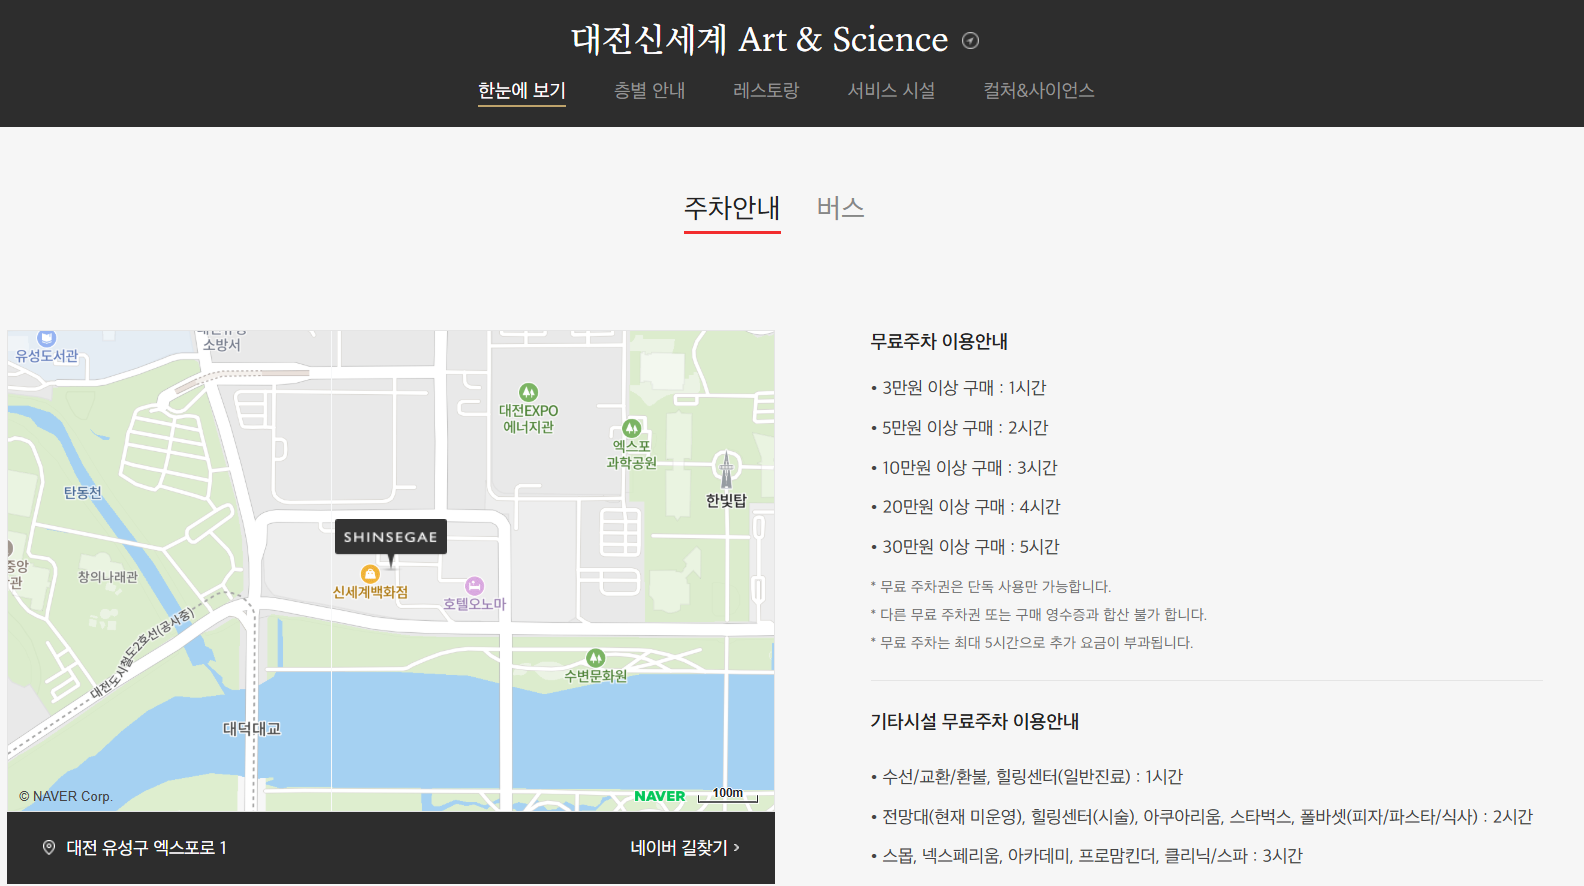
Task: Click the 수선/교환/환불 1시간 line
Action: [x=1027, y=777]
